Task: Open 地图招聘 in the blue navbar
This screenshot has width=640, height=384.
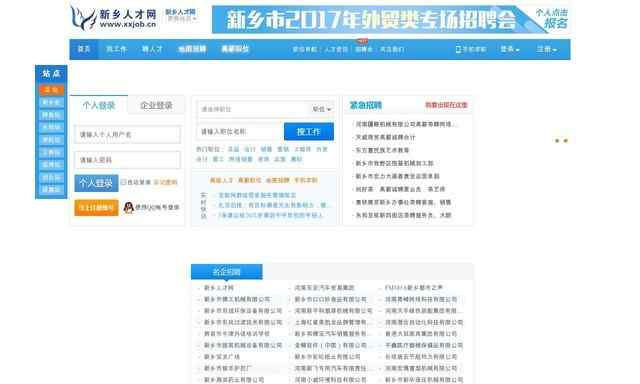Action: [192, 49]
